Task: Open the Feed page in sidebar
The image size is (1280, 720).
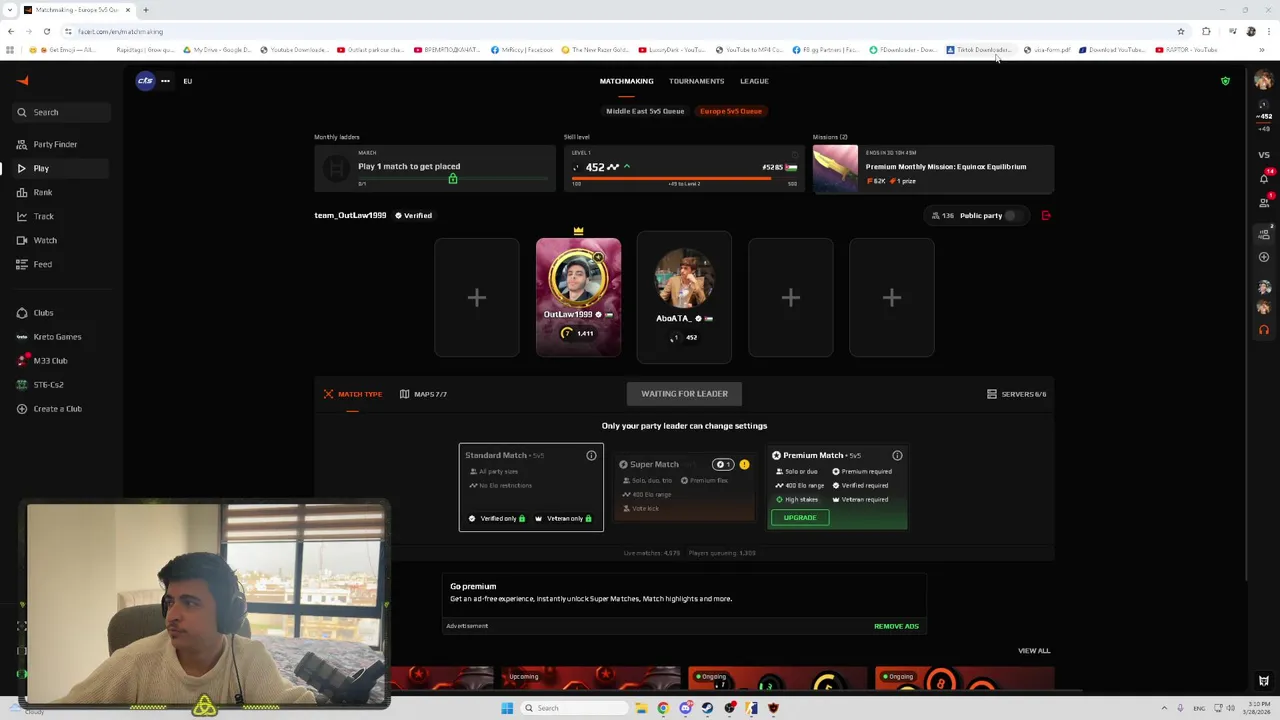Action: [34, 264]
